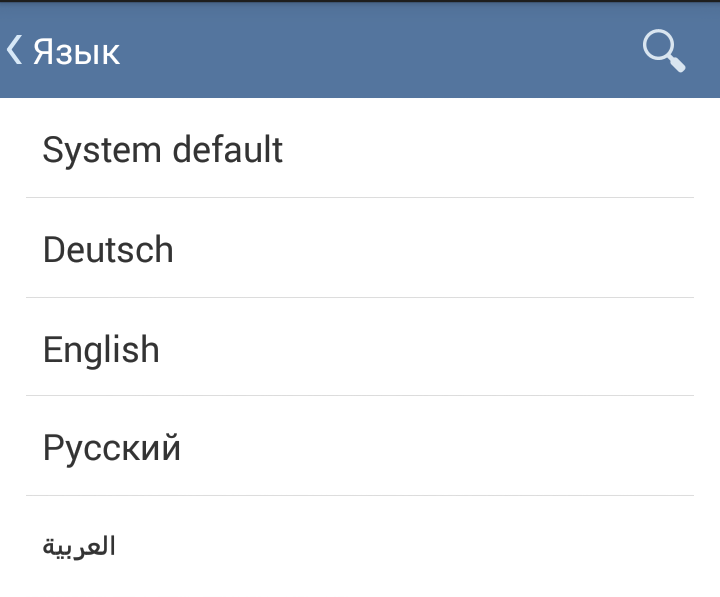
Task: Click the Язык header title
Action: coord(77,51)
